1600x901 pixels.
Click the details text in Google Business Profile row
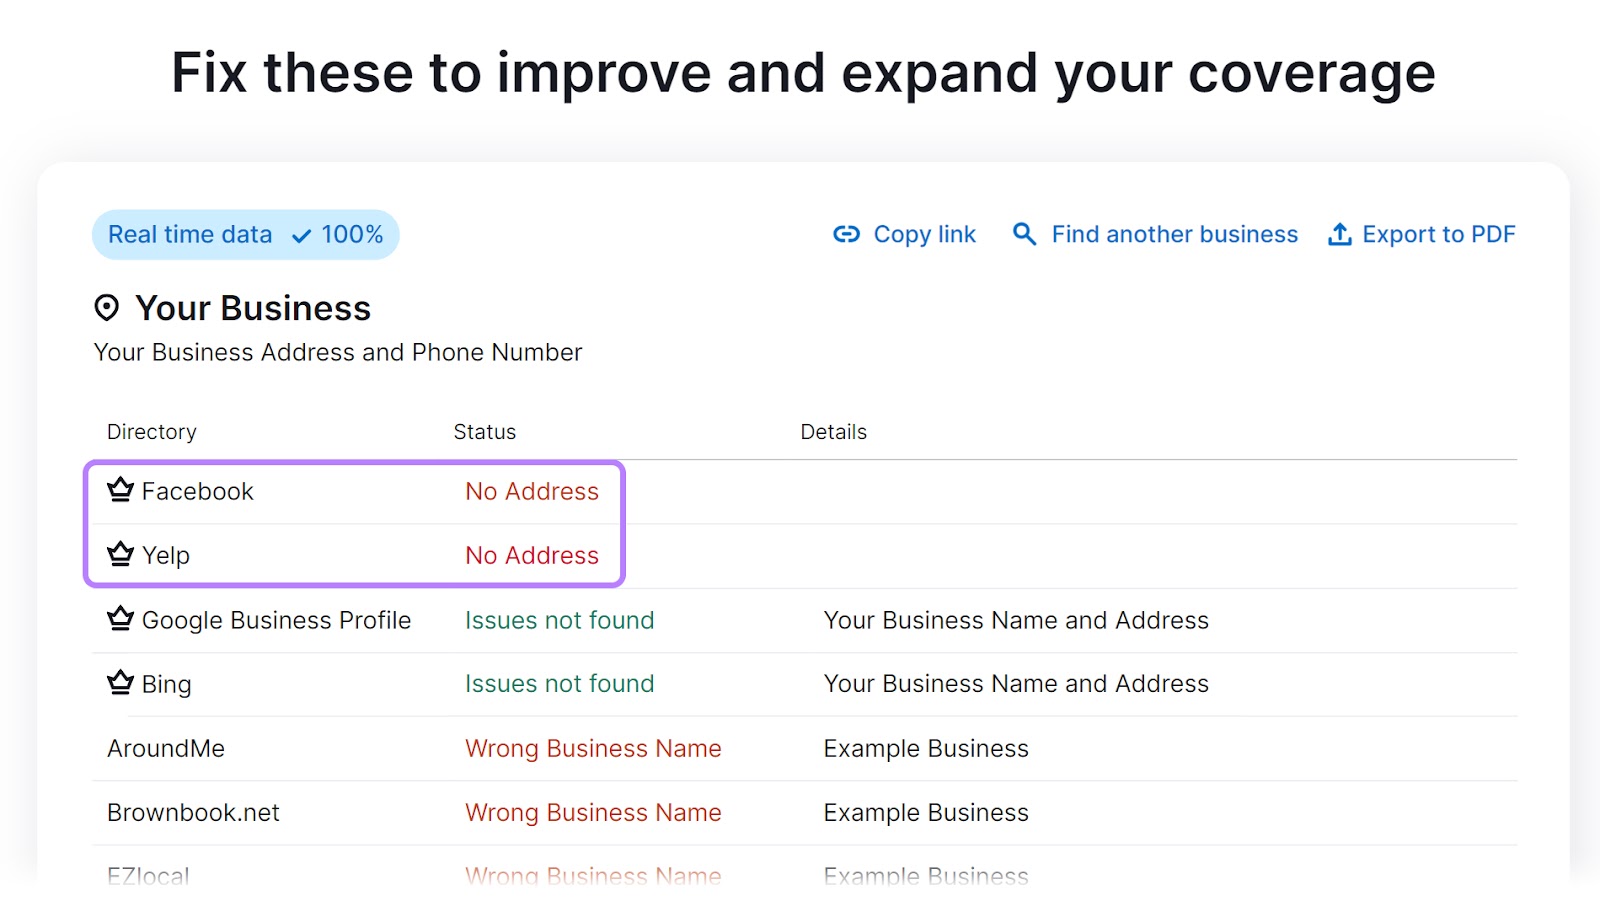1016,620
